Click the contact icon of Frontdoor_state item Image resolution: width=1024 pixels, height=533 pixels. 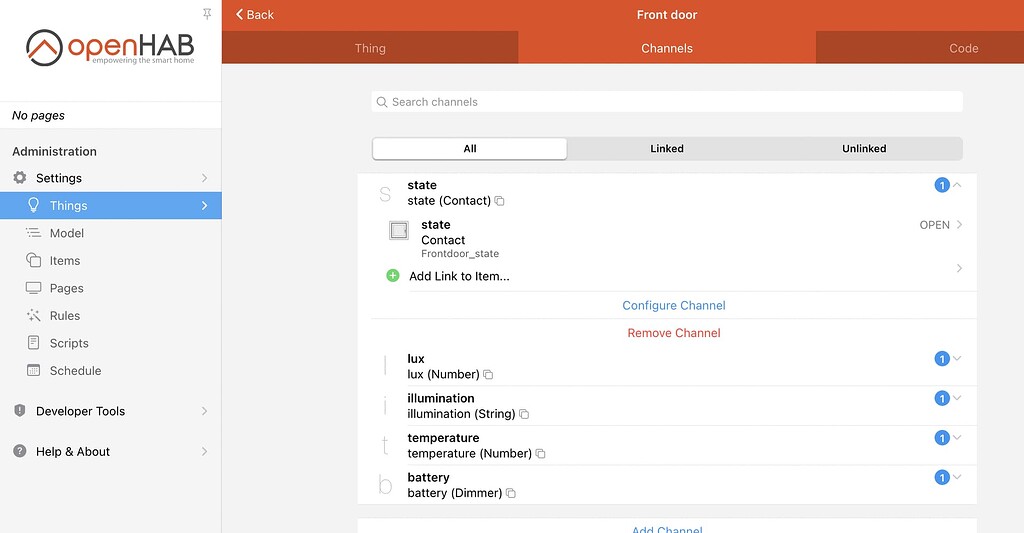pos(398,231)
